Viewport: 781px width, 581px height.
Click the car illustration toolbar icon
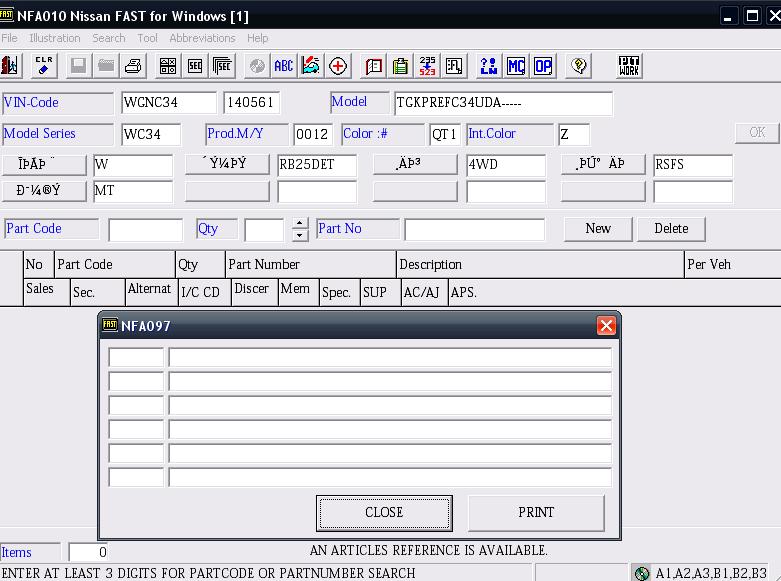311,66
